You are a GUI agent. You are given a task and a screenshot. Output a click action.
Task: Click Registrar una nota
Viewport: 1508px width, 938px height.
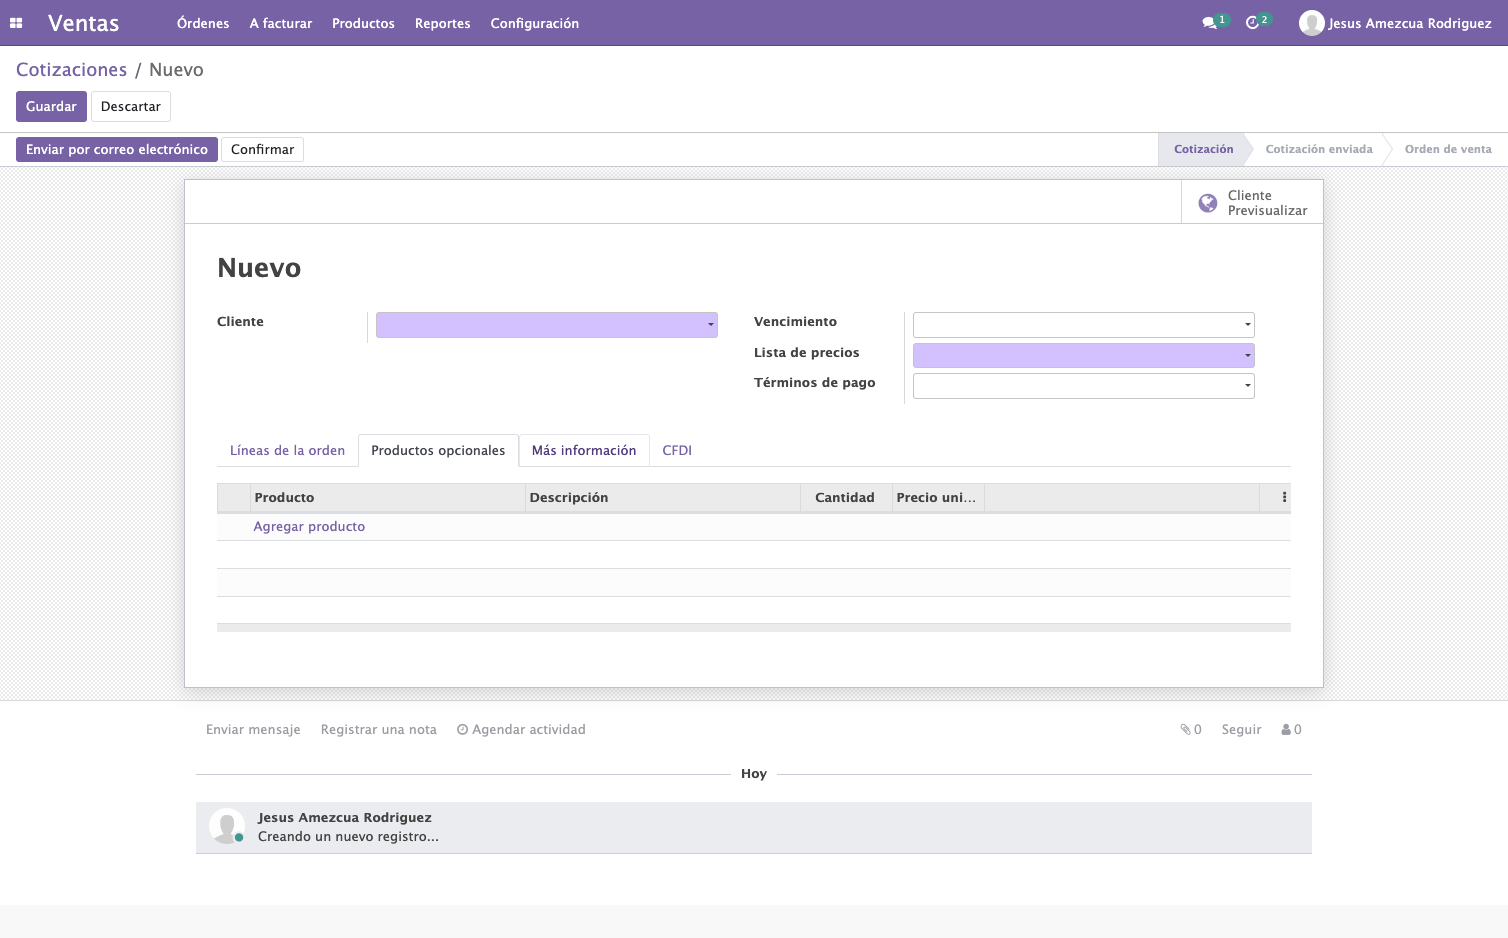pyautogui.click(x=379, y=730)
